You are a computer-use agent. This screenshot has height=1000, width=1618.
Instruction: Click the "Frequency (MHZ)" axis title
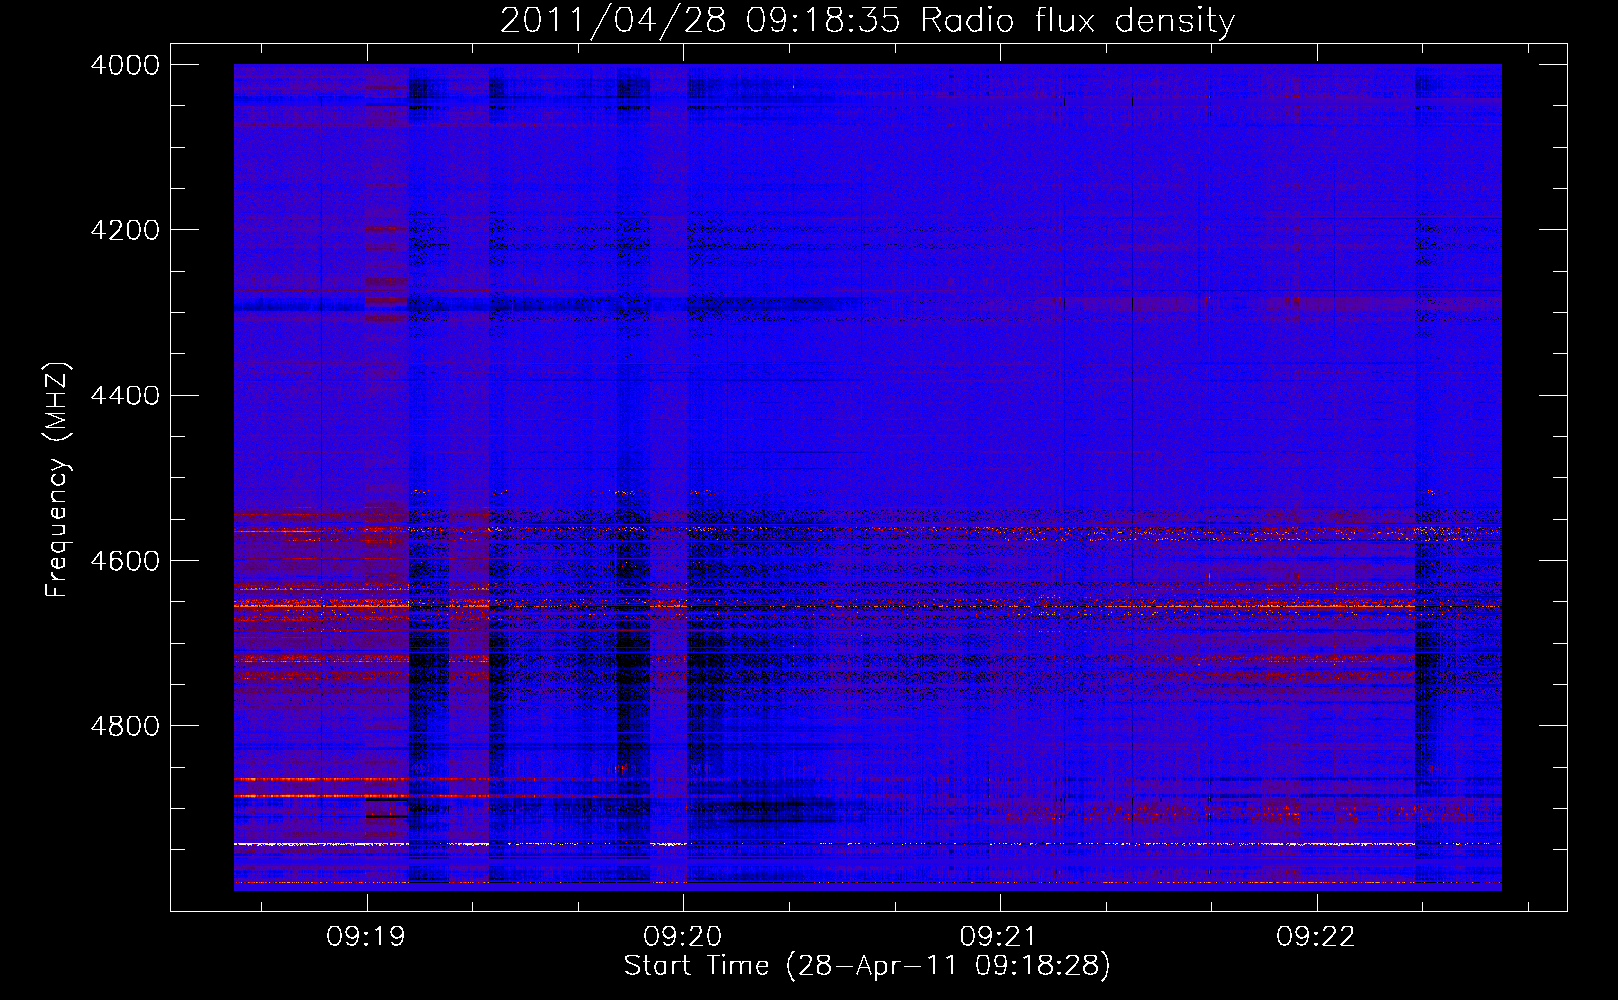tap(58, 481)
